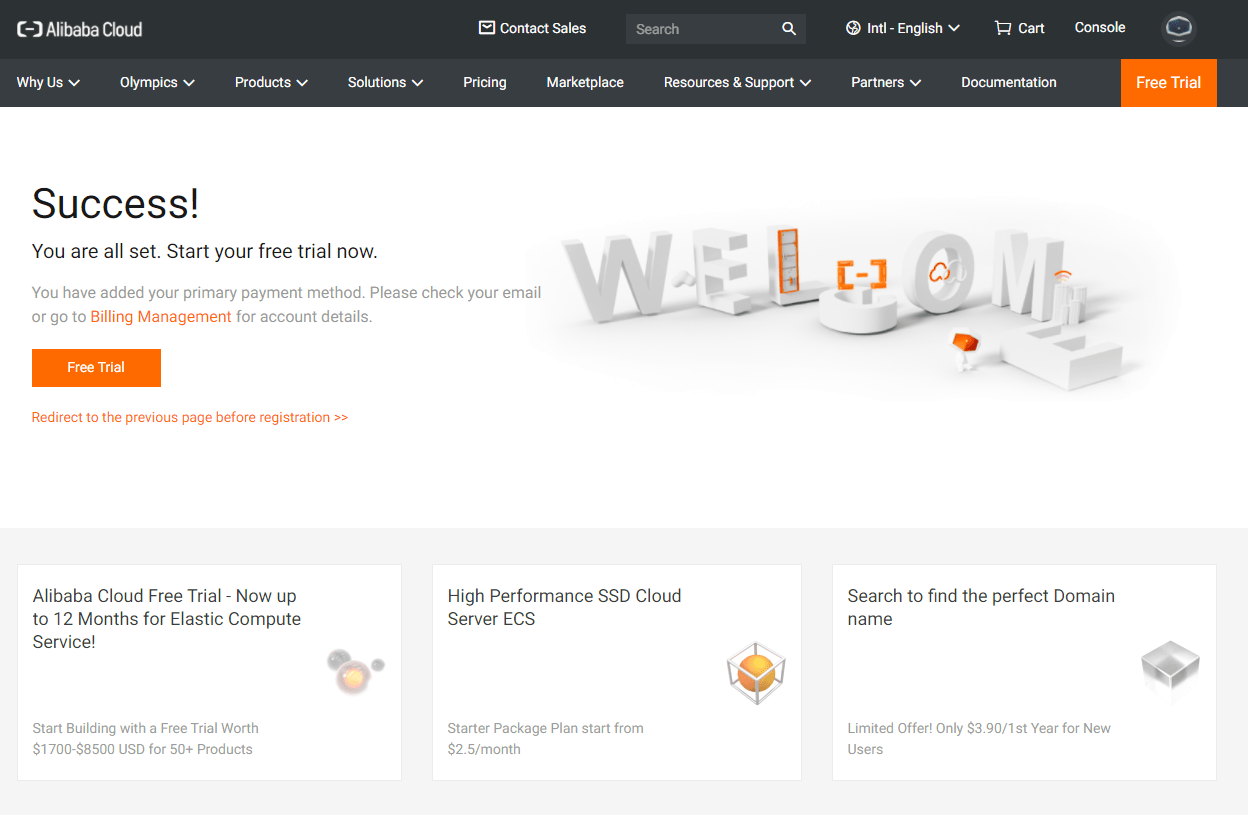Open Documentation from the nav bar

1008,83
